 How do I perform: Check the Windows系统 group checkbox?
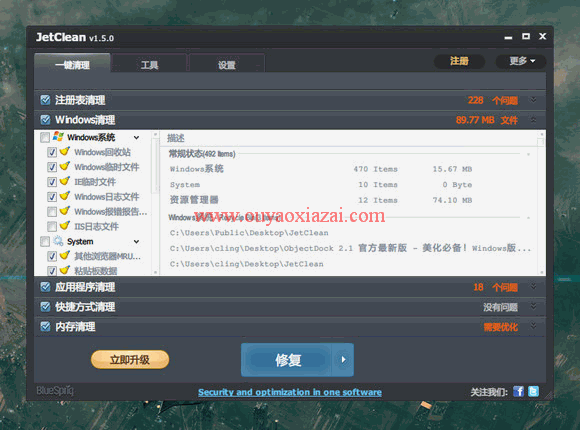click(45, 138)
